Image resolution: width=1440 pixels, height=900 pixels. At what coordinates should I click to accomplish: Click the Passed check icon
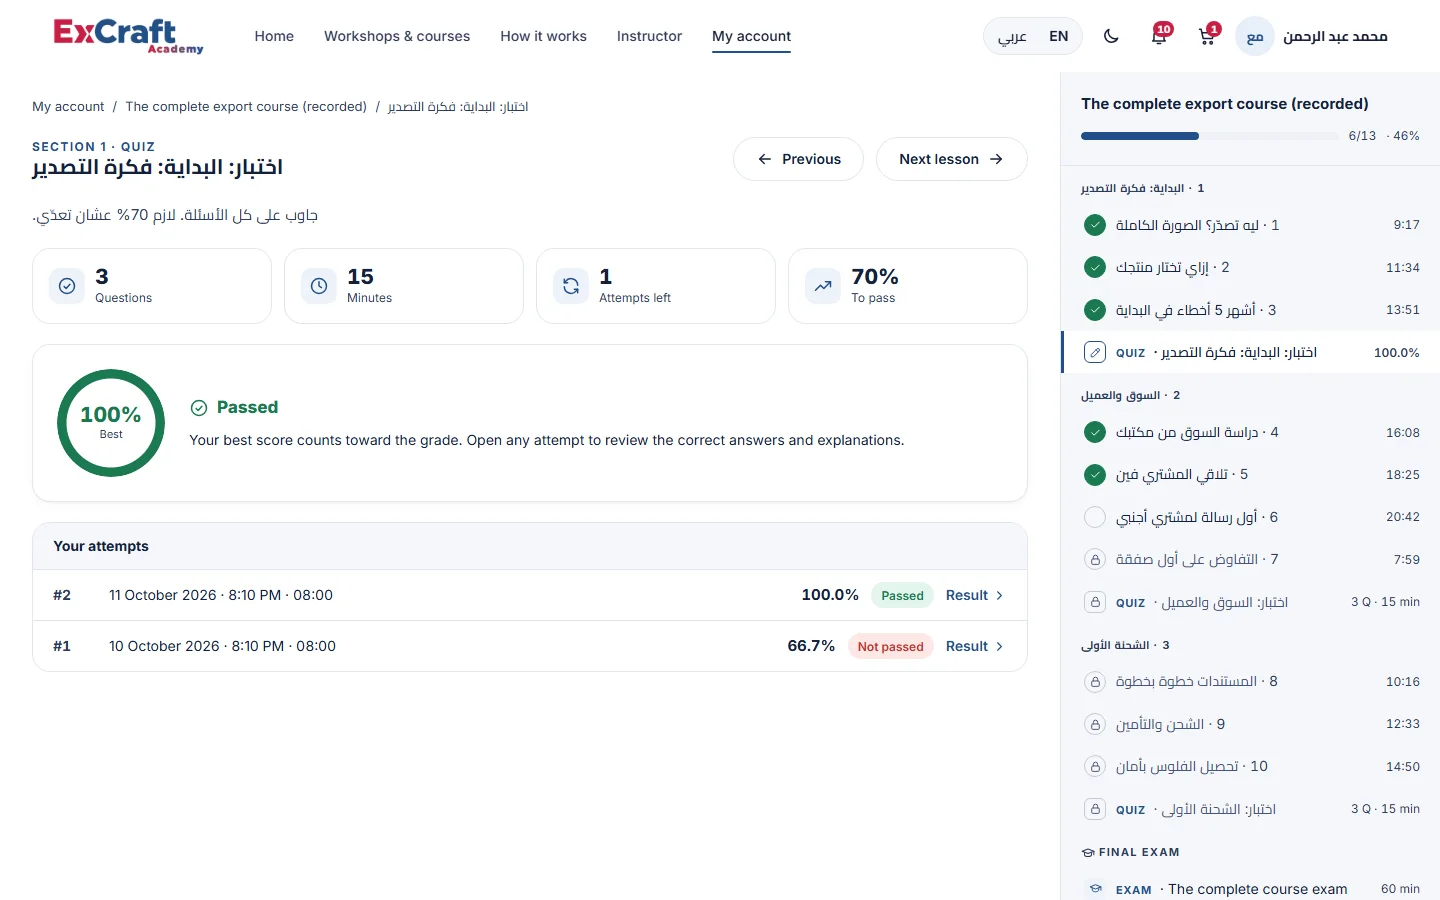tap(199, 407)
